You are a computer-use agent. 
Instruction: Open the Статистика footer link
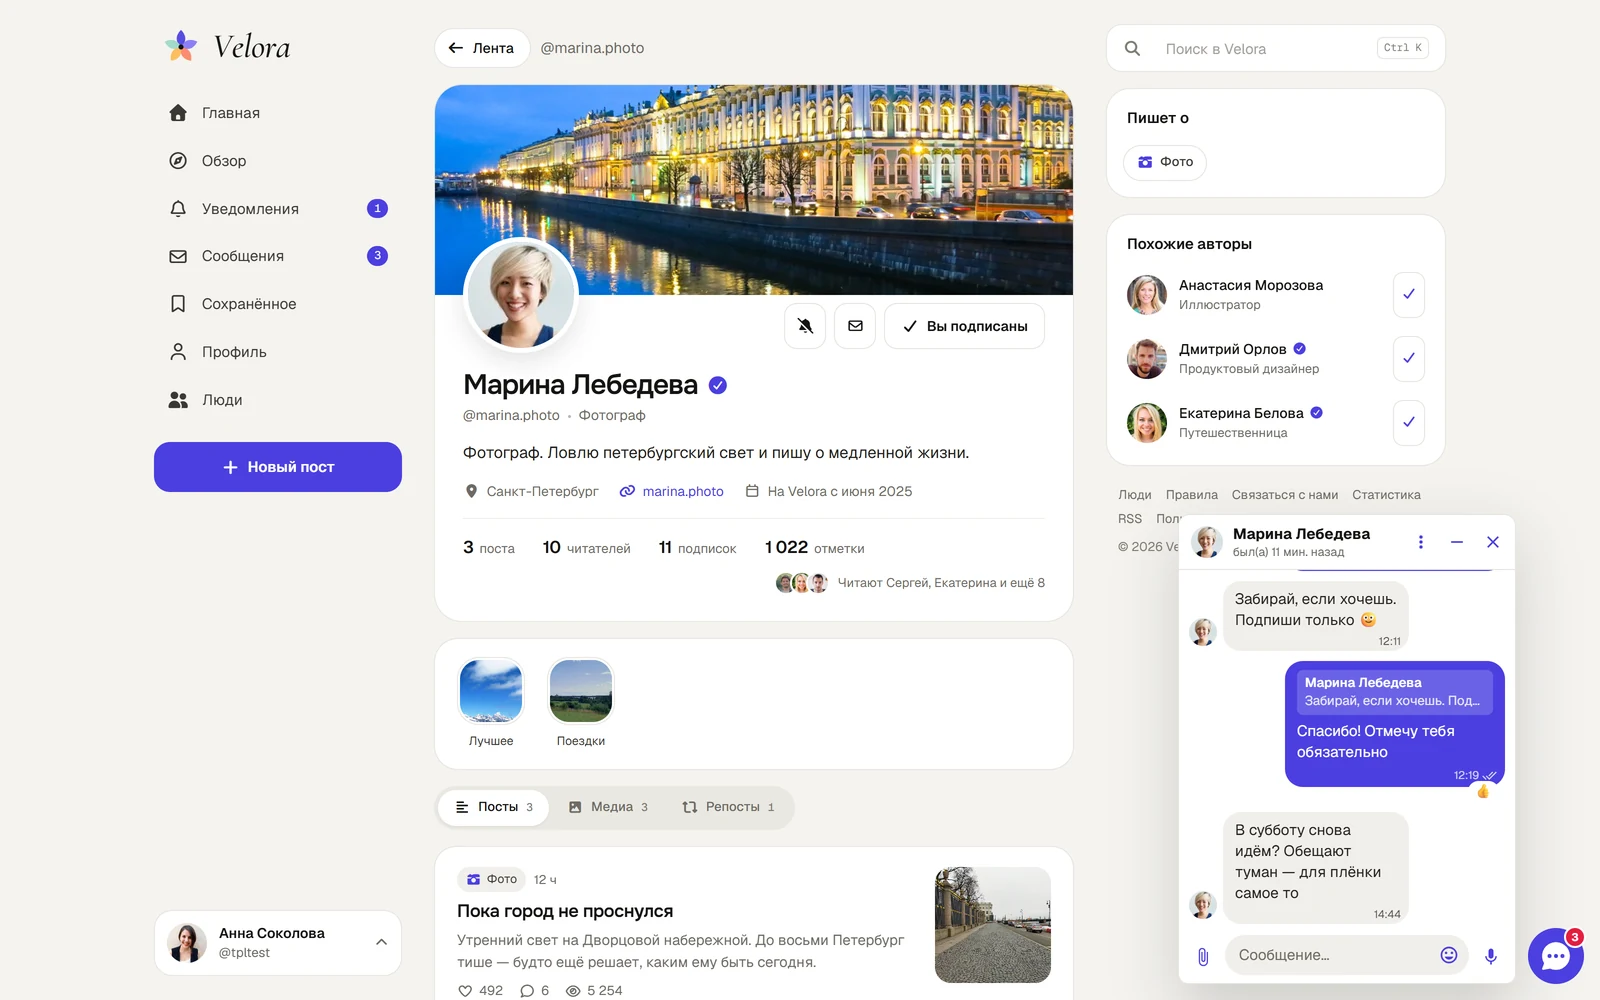[x=1386, y=495]
